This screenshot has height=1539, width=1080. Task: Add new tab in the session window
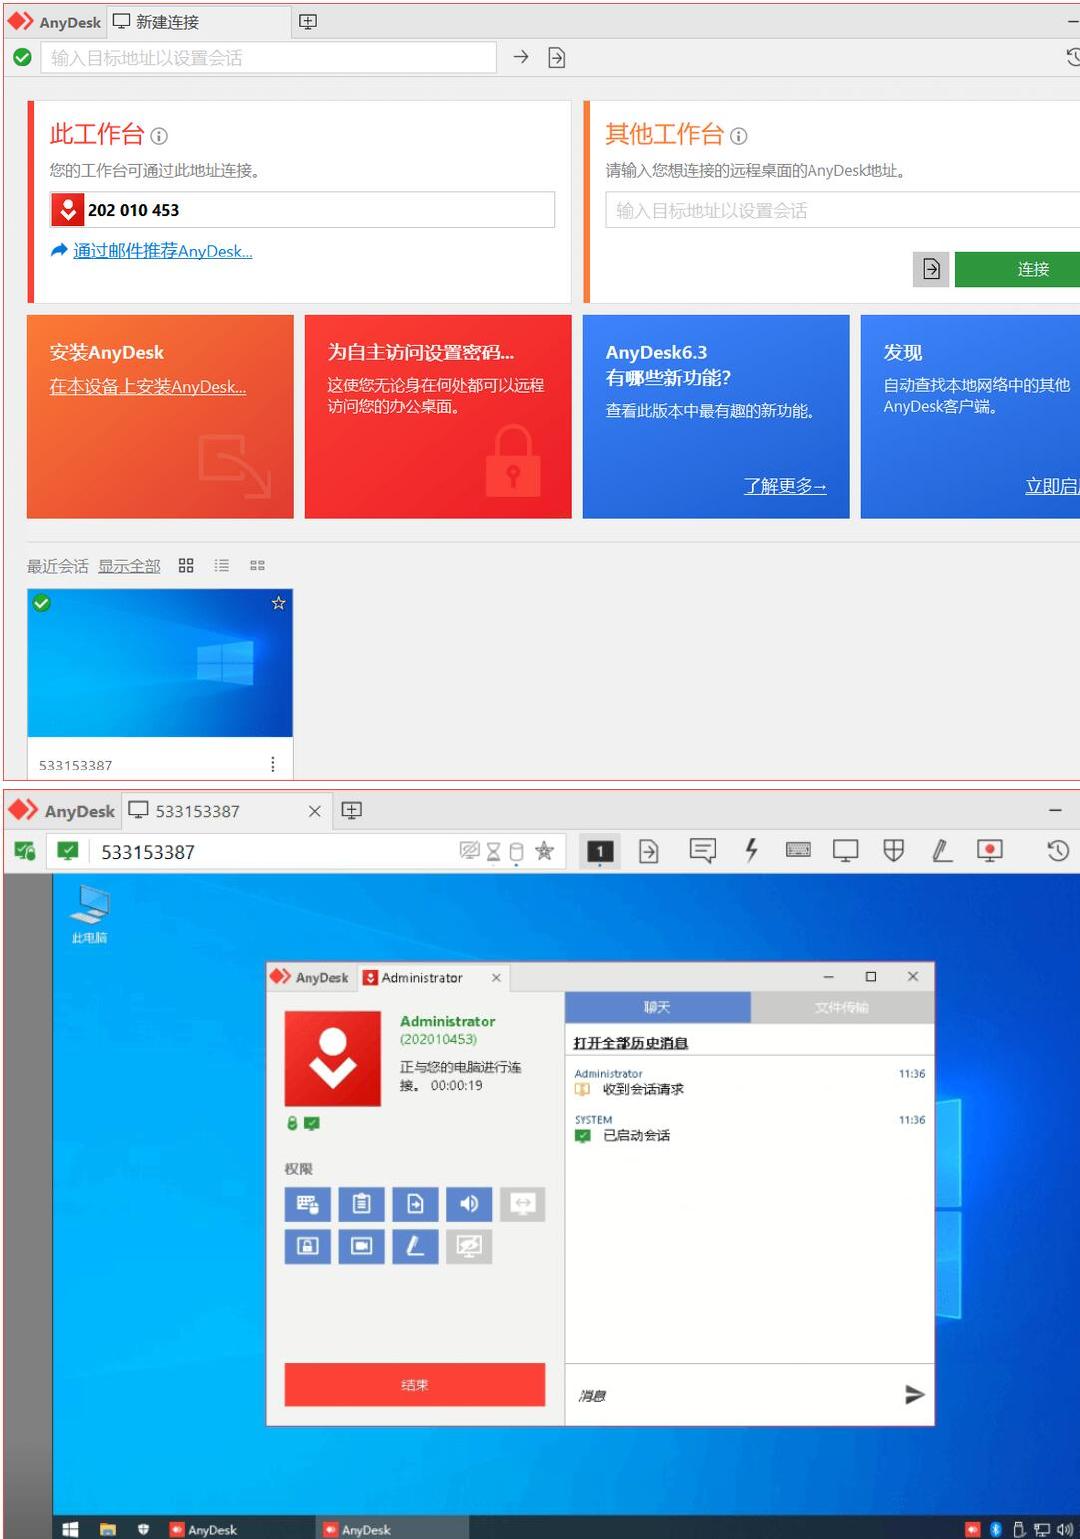tap(351, 810)
